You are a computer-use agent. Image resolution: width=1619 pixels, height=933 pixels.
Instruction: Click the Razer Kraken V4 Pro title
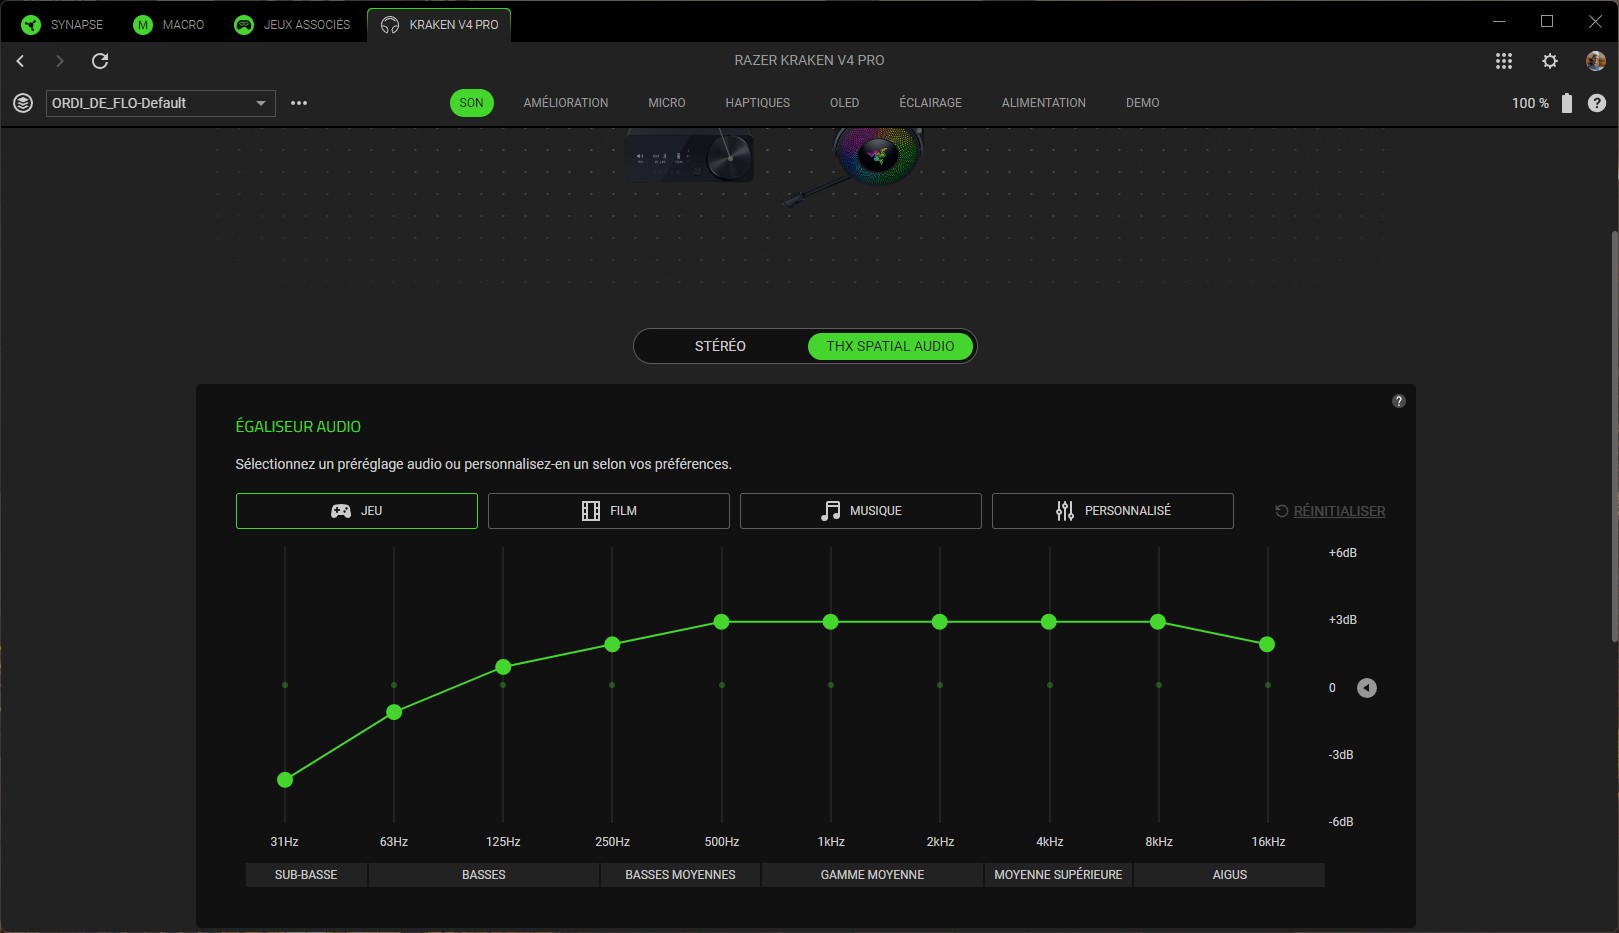(x=809, y=61)
